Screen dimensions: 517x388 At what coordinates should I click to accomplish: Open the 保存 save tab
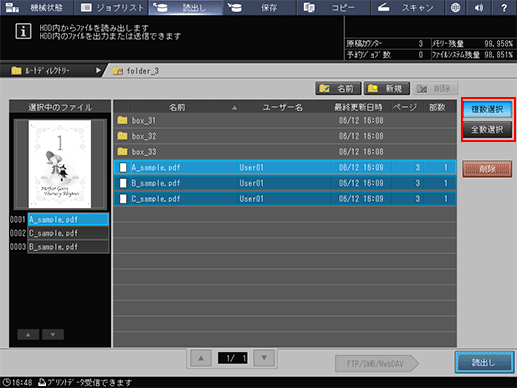[259, 7]
